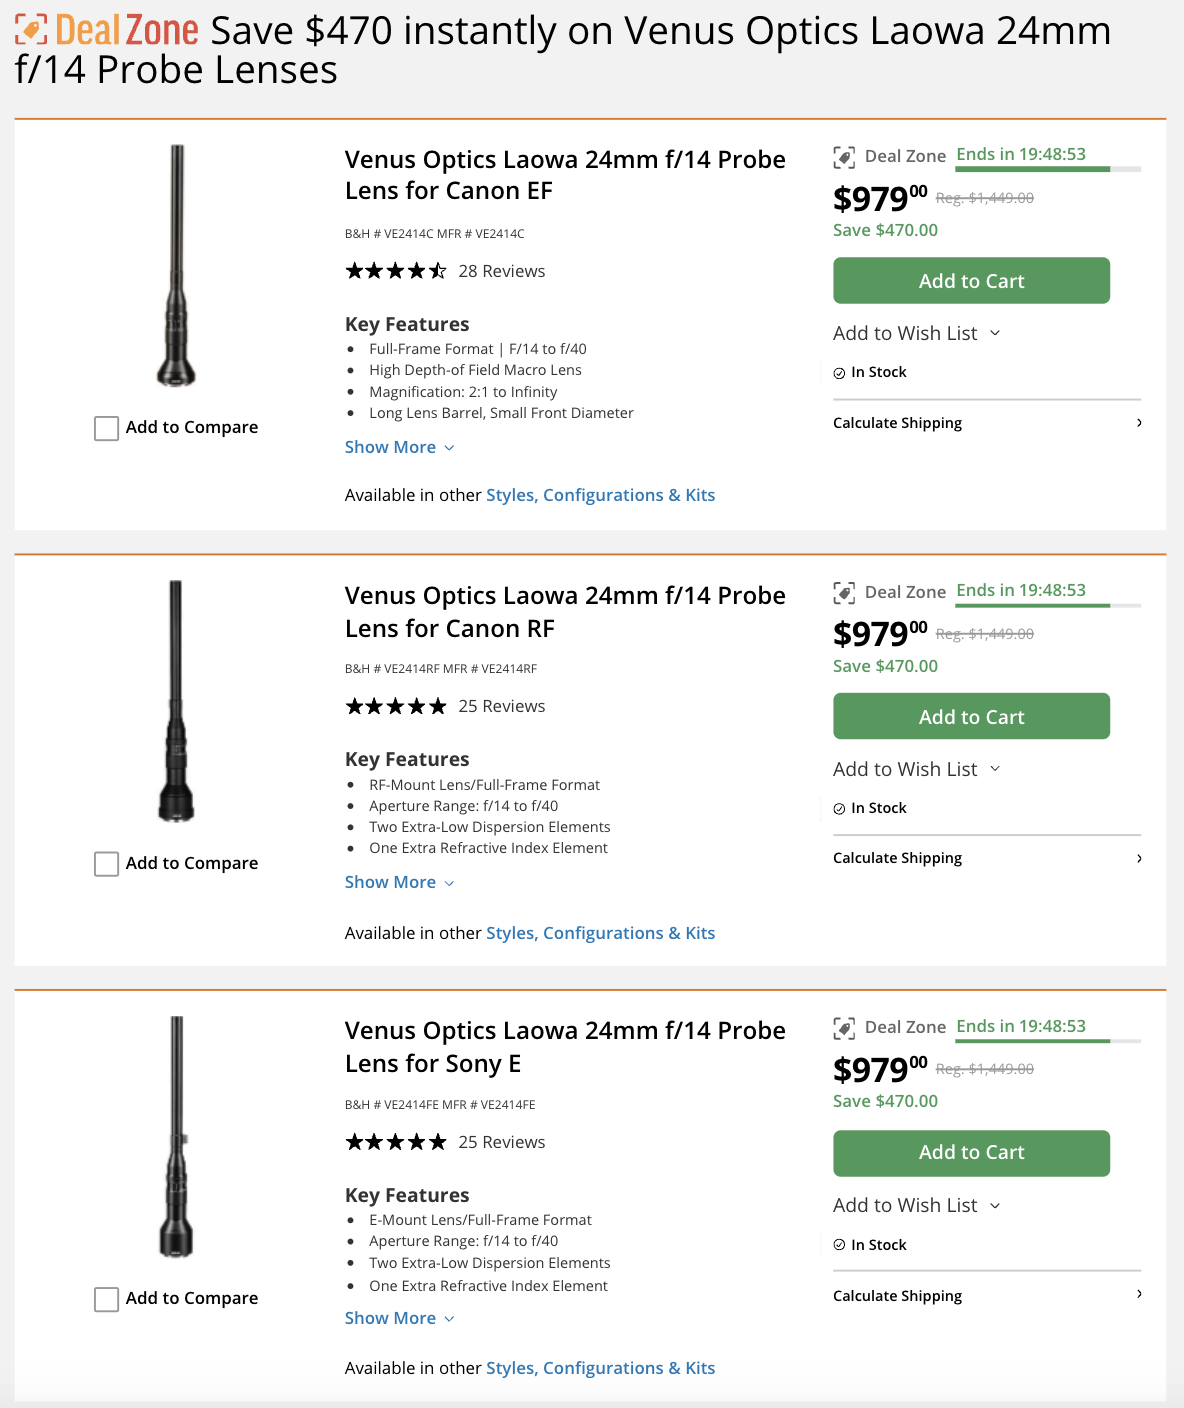Screen dimensions: 1184x1408
Task: Click the star rating for Canon EF lens
Action: point(396,271)
